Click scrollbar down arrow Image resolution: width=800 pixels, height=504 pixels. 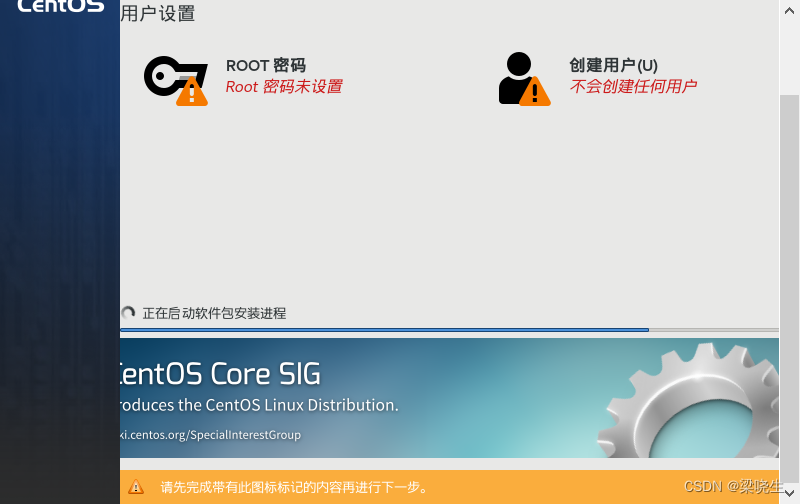(x=789, y=493)
